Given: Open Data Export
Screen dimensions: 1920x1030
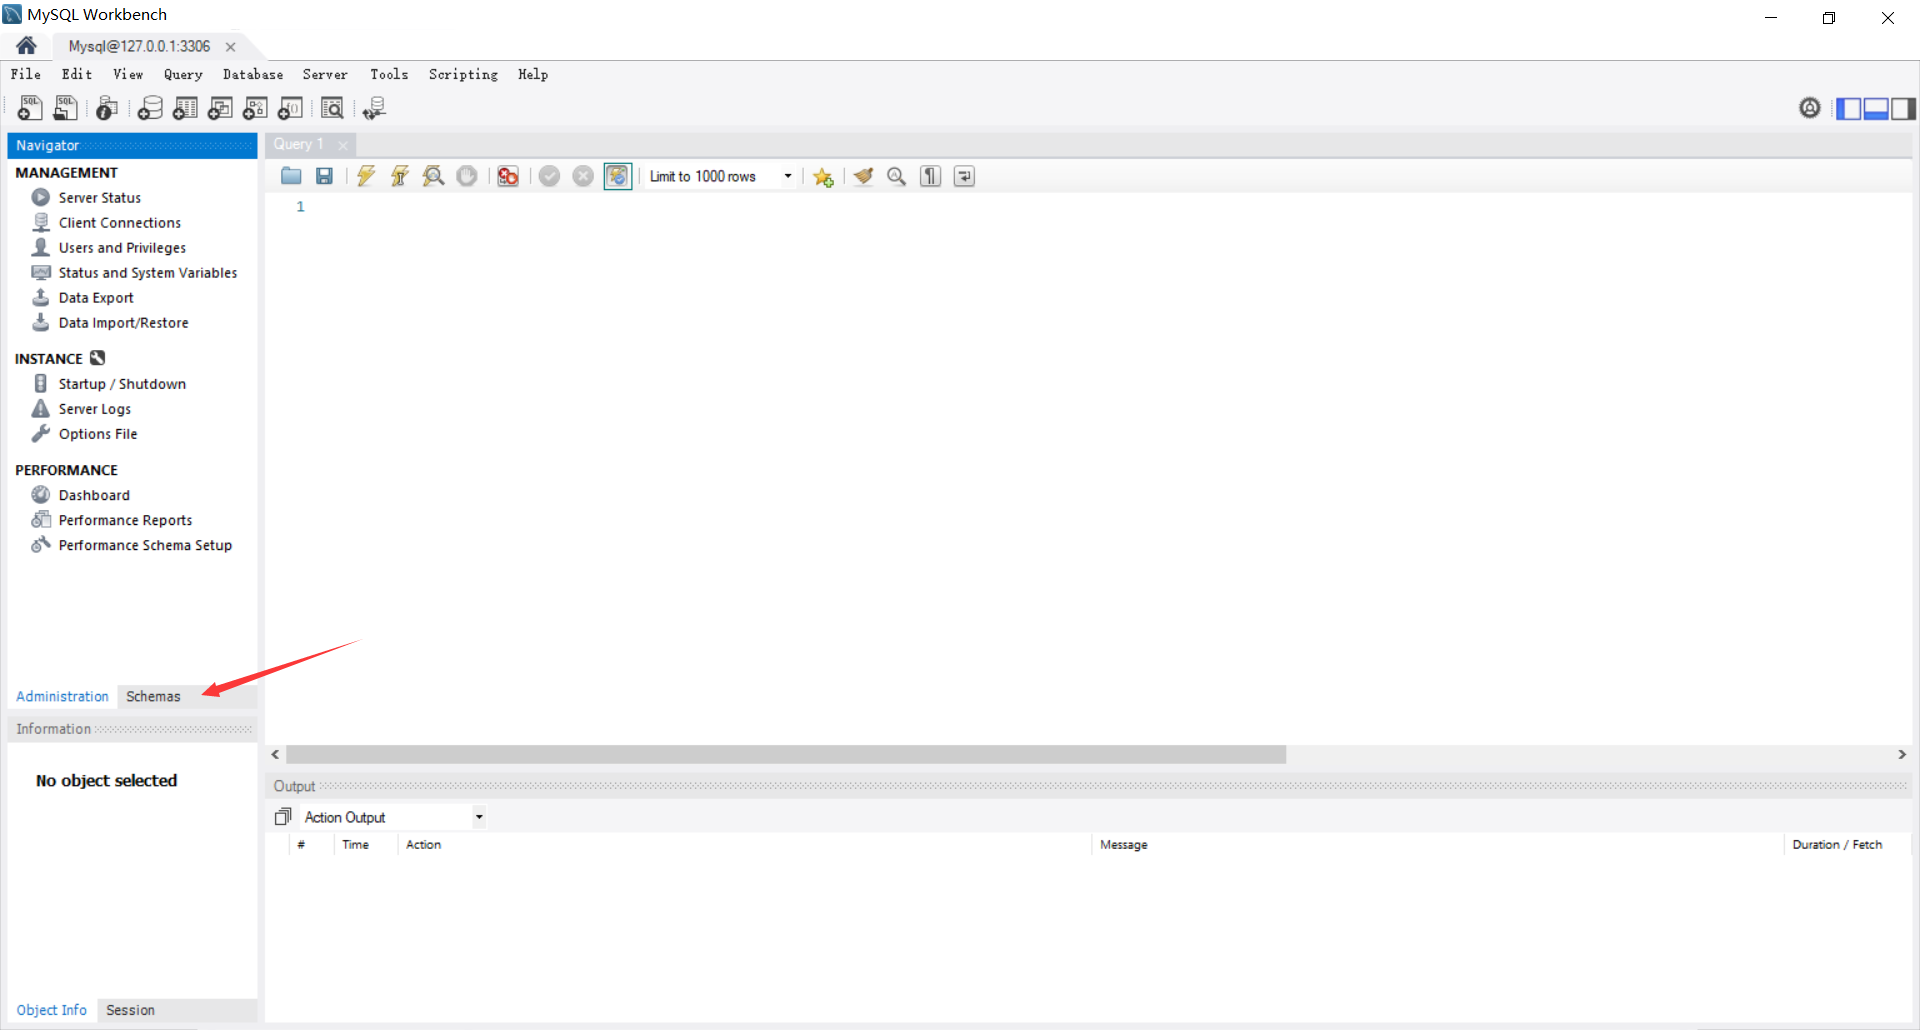Looking at the screenshot, I should click(x=96, y=297).
